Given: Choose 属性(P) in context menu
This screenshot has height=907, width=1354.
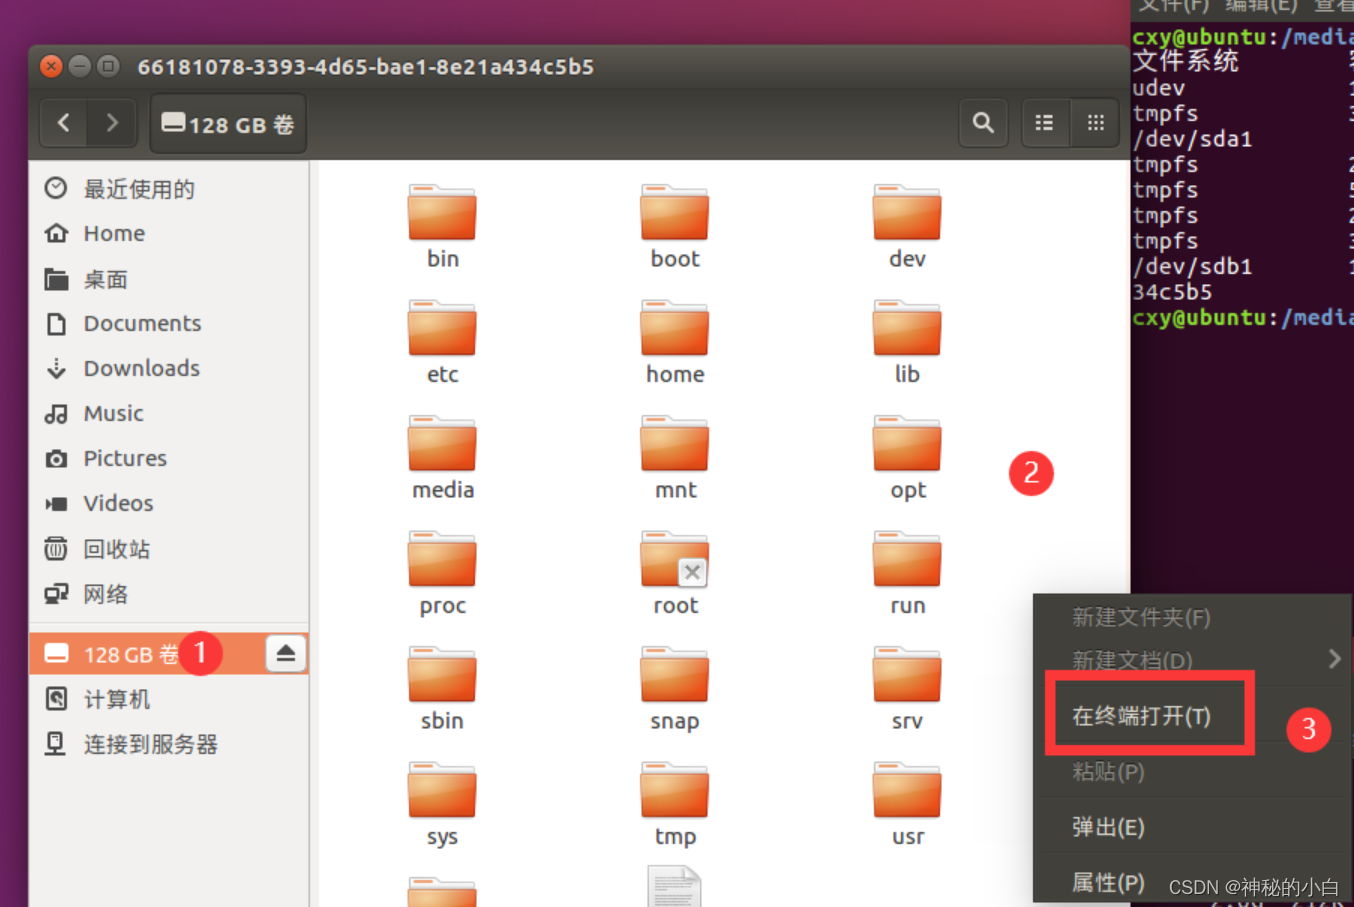Looking at the screenshot, I should click(x=1108, y=882).
